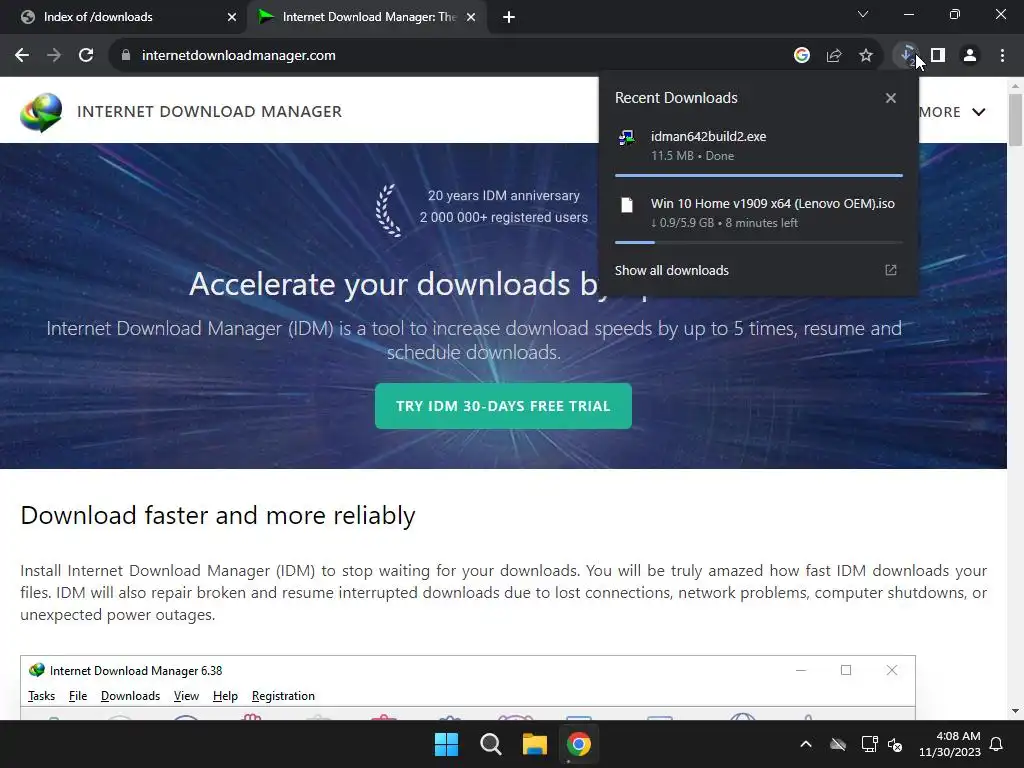This screenshot has height=768, width=1024.
Task: Open Windows taskbar search
Action: point(490,744)
